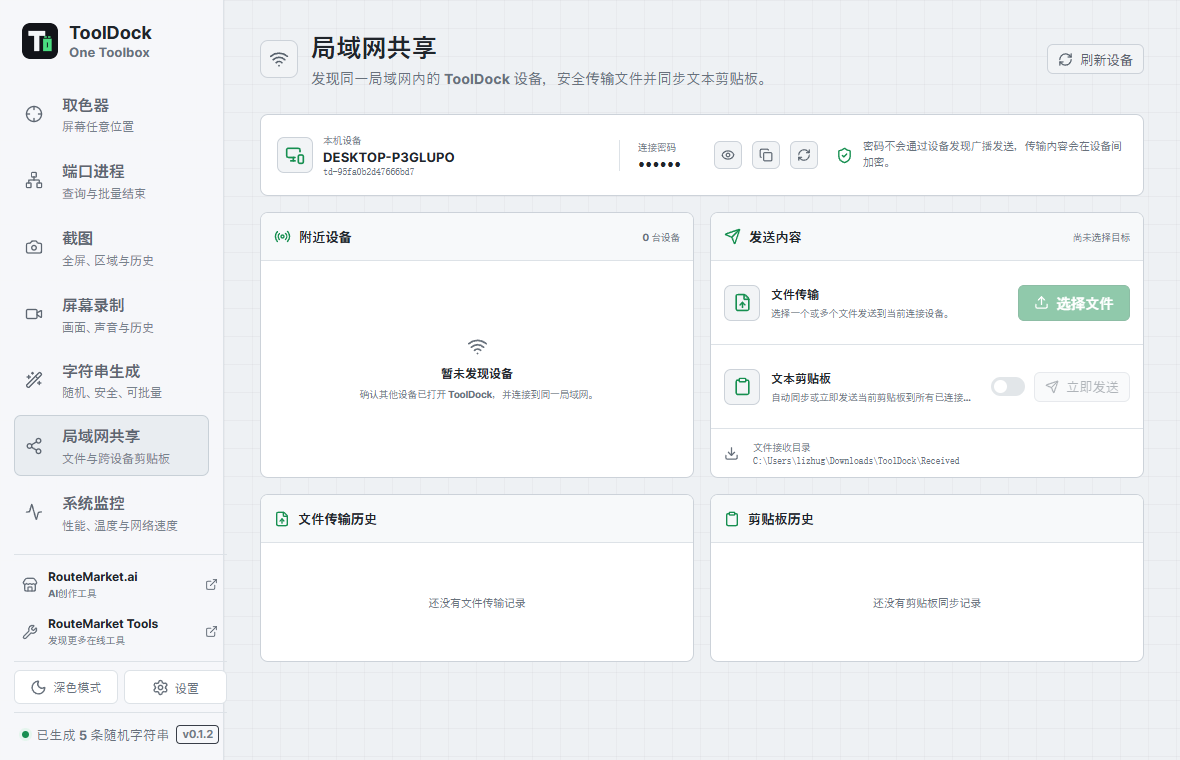Screen dimensions: 1180x760
Task: Click the ToolDock logo icon
Action: pyautogui.click(x=40, y=41)
